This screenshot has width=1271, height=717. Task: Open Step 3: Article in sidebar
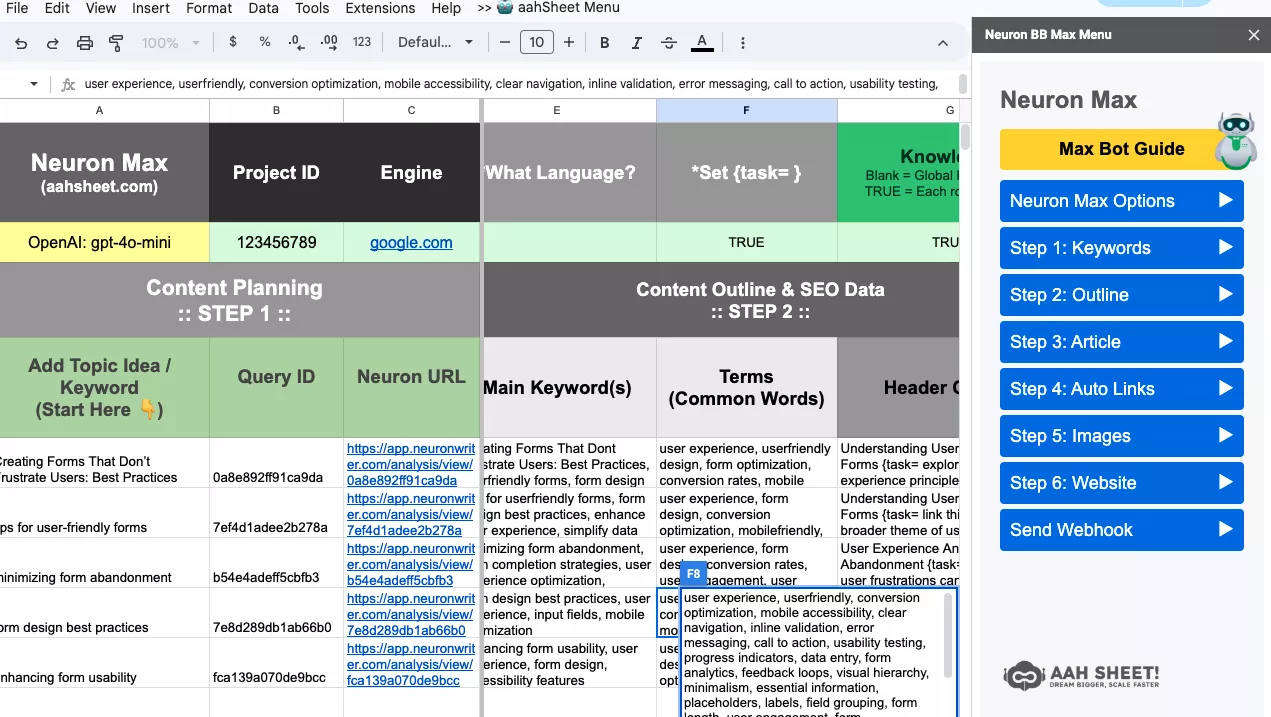(1121, 342)
